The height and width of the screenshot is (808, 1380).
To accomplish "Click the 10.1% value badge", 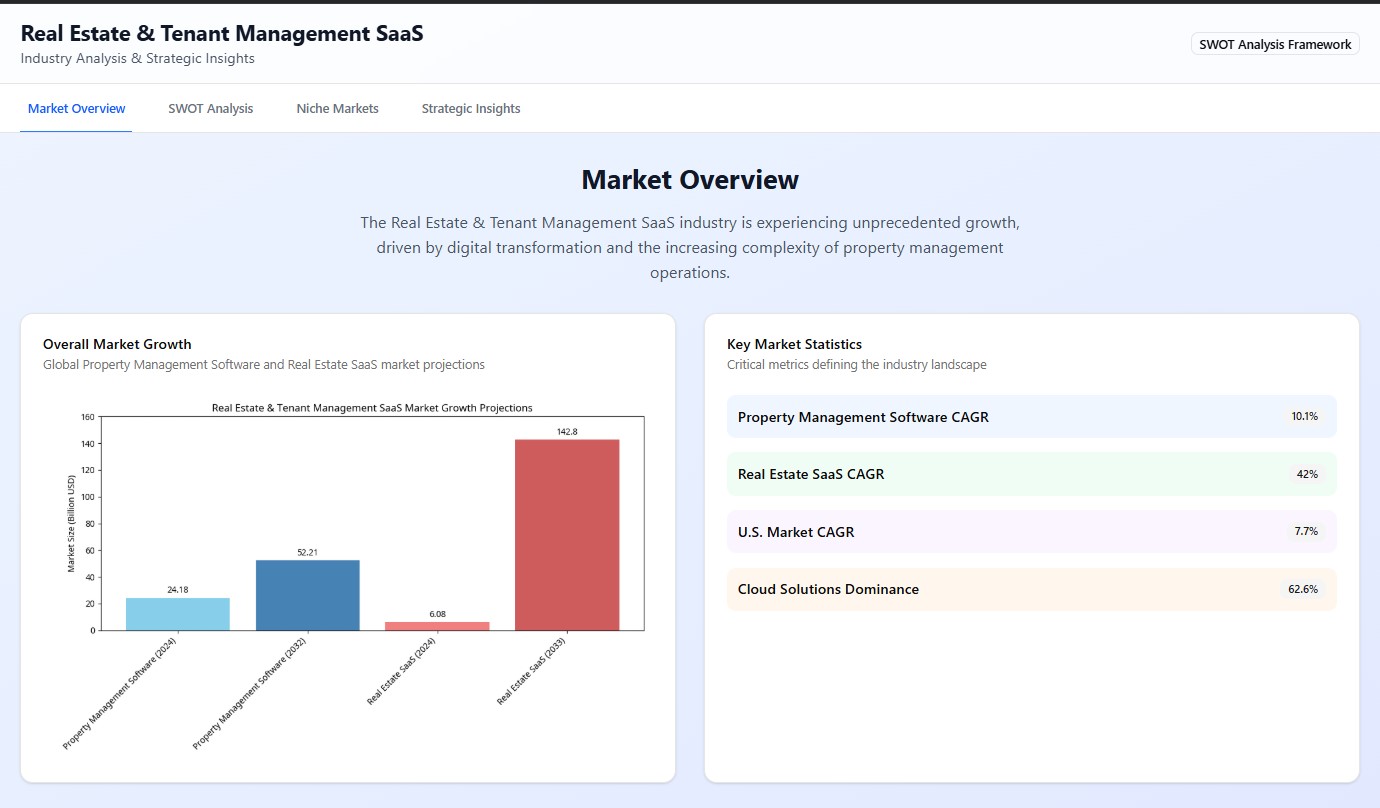I will click(1304, 417).
